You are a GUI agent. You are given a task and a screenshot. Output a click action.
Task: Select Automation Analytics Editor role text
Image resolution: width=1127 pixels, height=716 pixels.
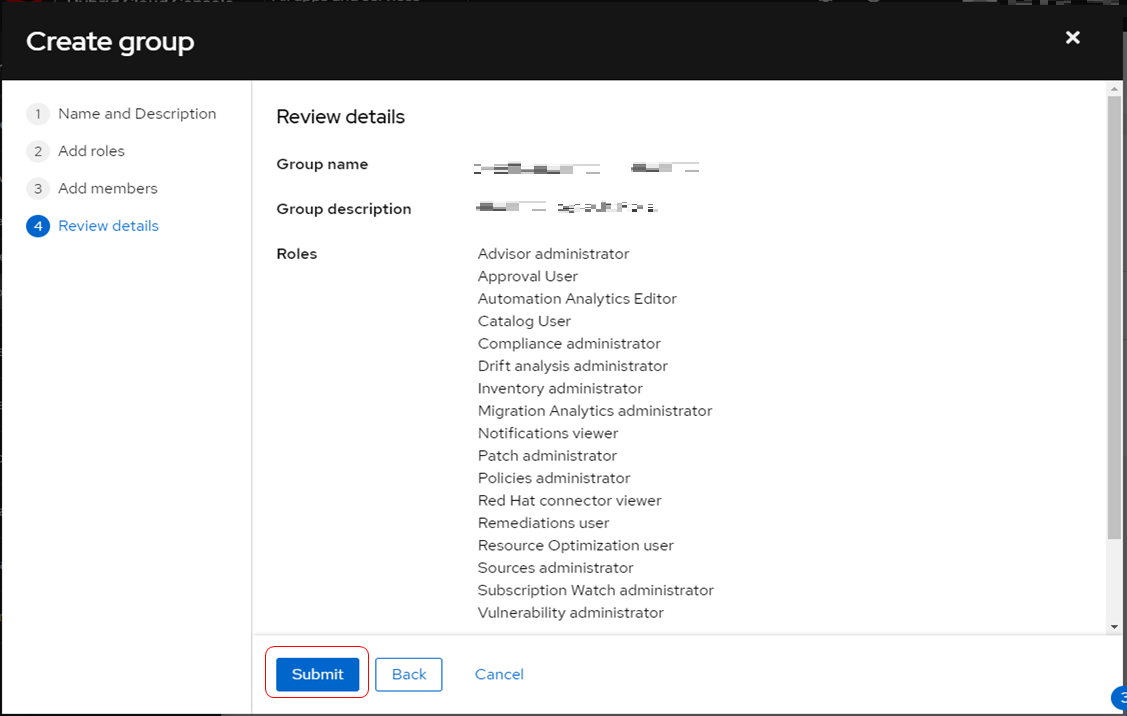point(577,298)
